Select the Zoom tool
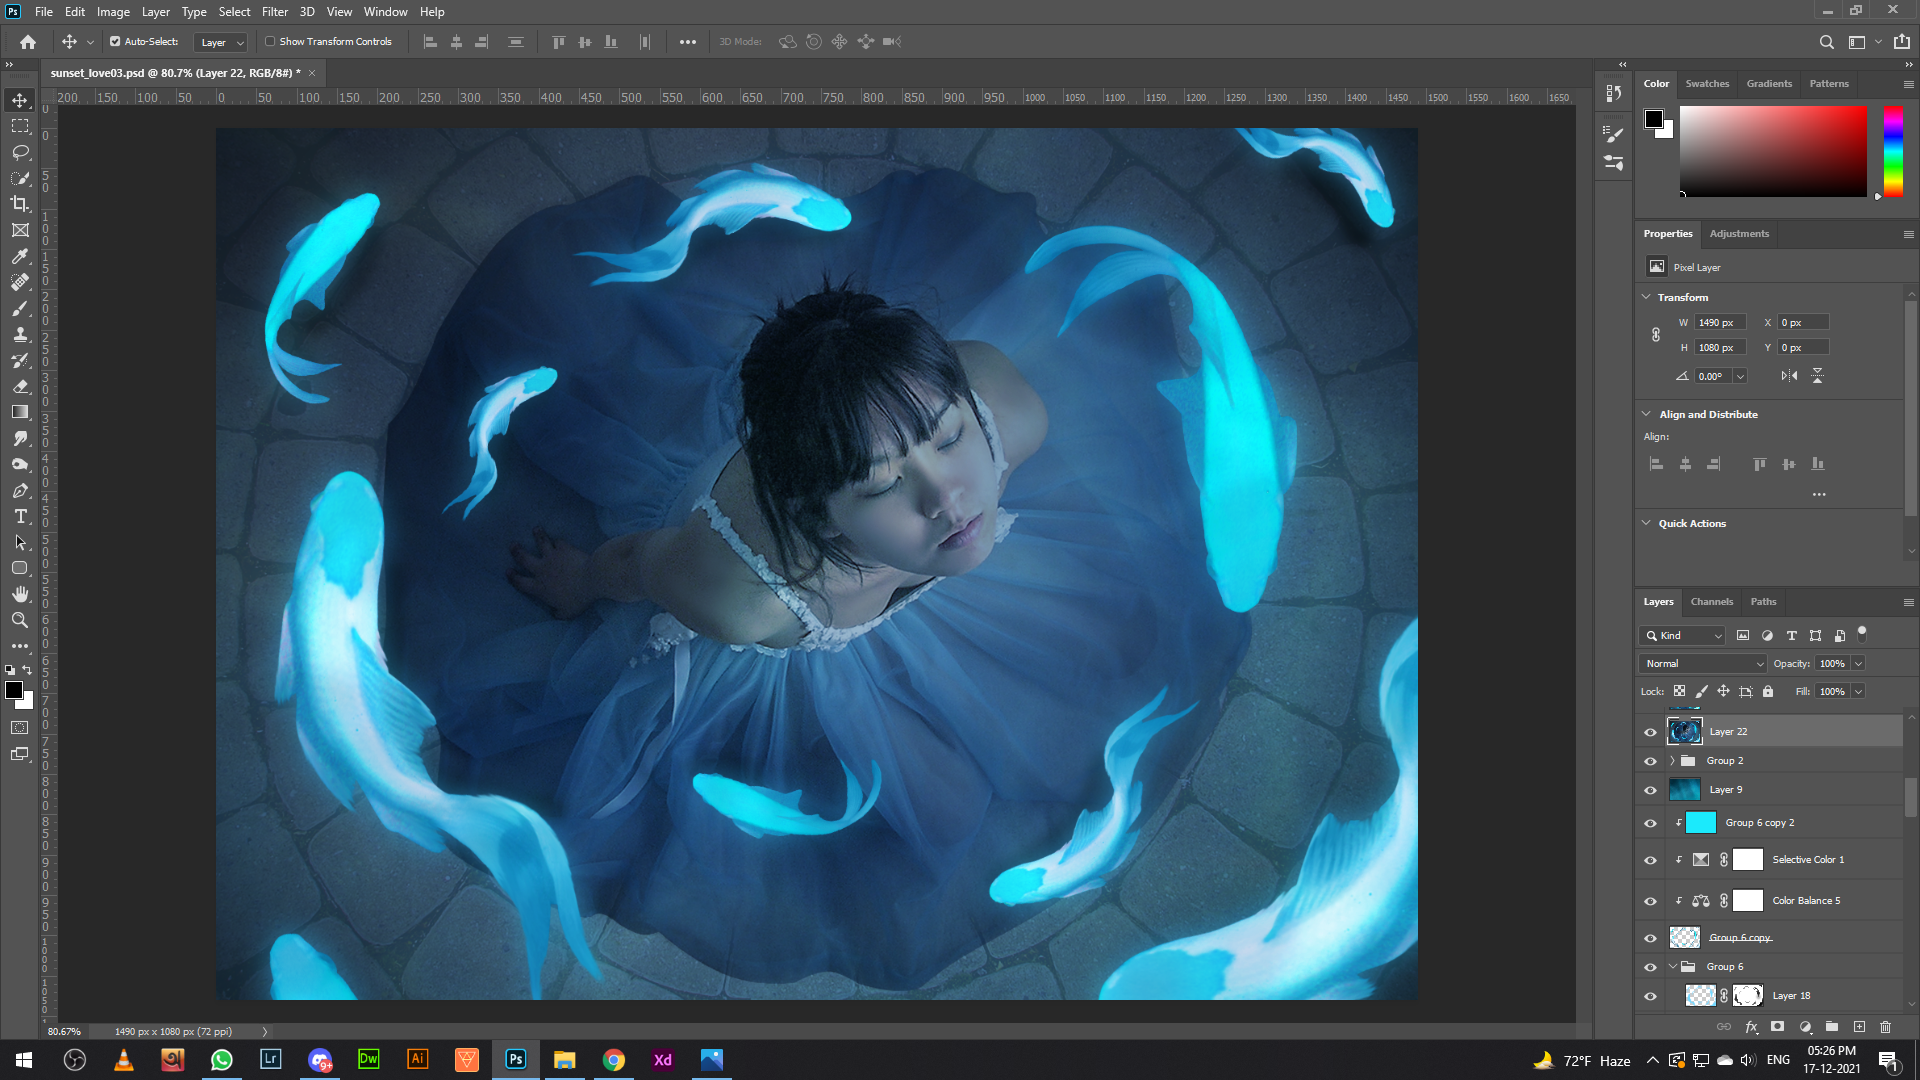Image resolution: width=1920 pixels, height=1080 pixels. pos(20,620)
